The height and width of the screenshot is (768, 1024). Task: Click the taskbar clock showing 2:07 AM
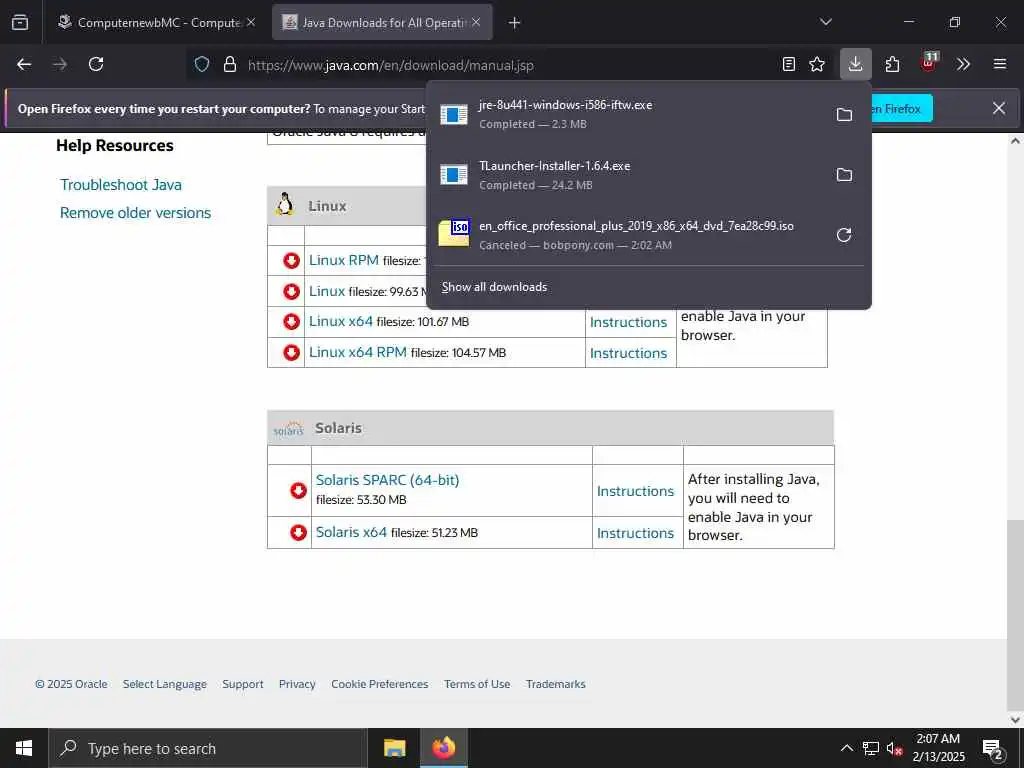(x=938, y=748)
